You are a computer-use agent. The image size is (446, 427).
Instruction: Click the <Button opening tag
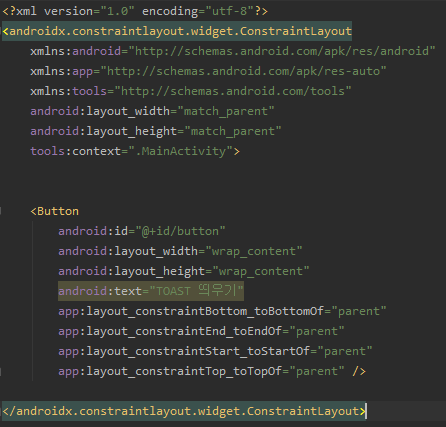coord(55,211)
